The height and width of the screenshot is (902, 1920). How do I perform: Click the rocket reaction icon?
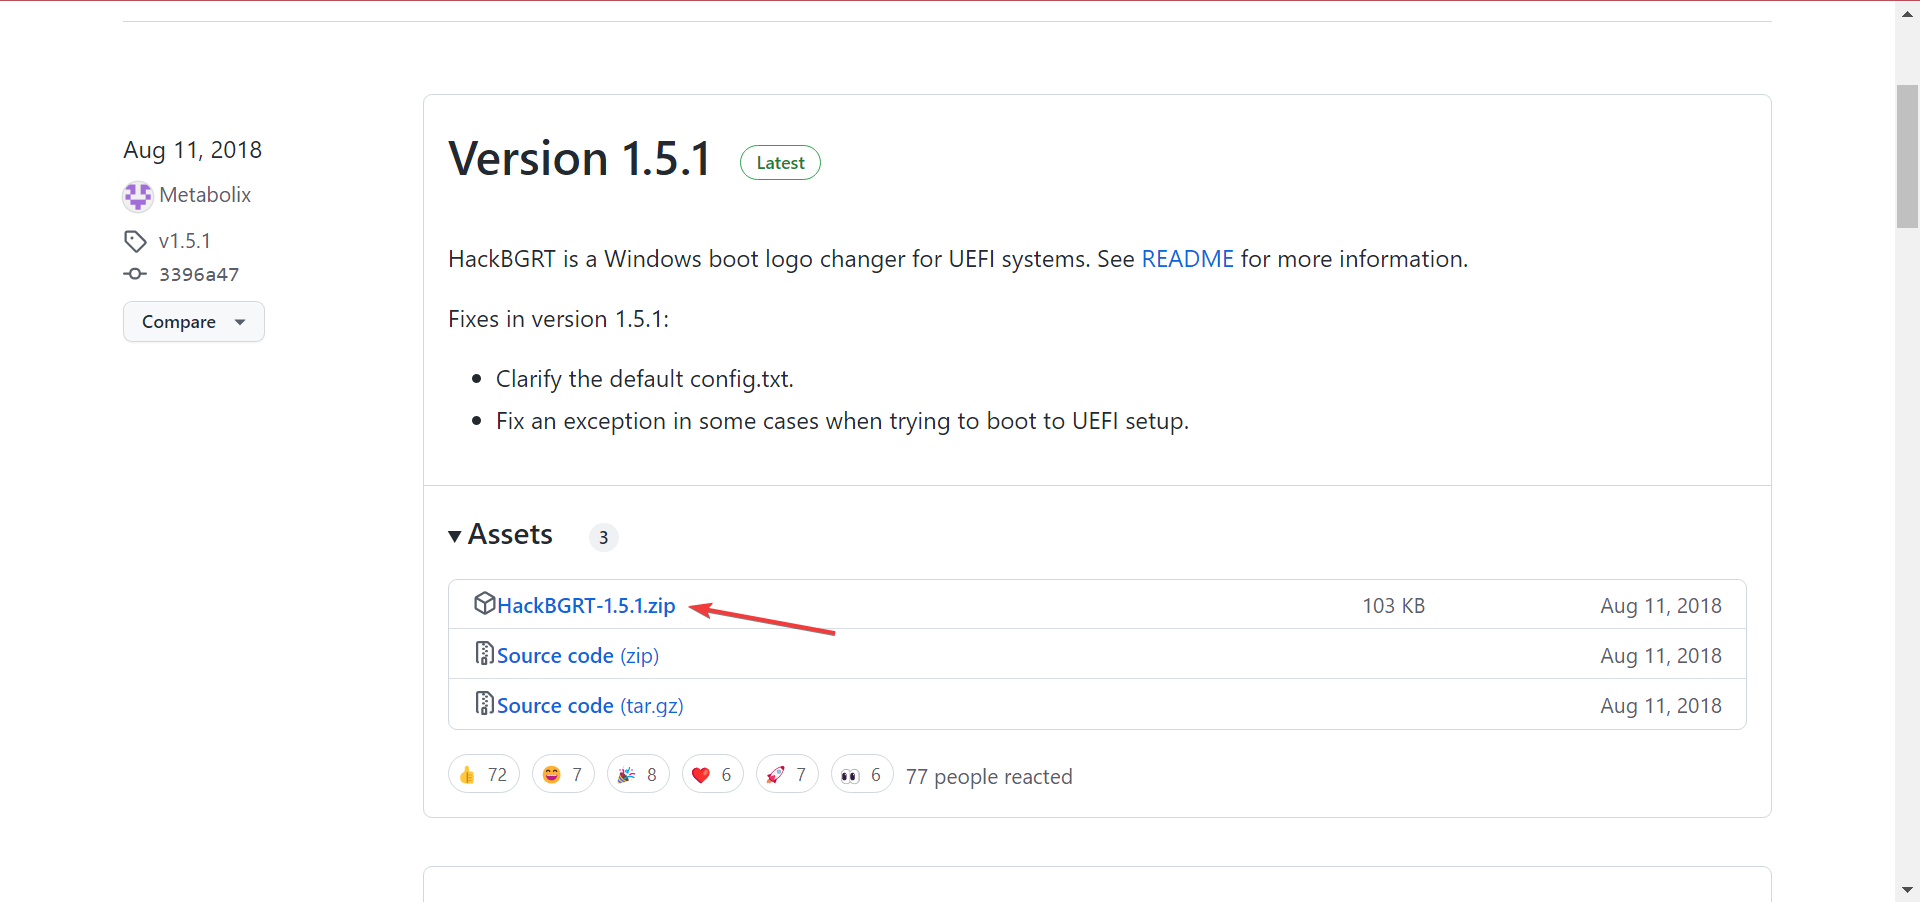click(775, 774)
